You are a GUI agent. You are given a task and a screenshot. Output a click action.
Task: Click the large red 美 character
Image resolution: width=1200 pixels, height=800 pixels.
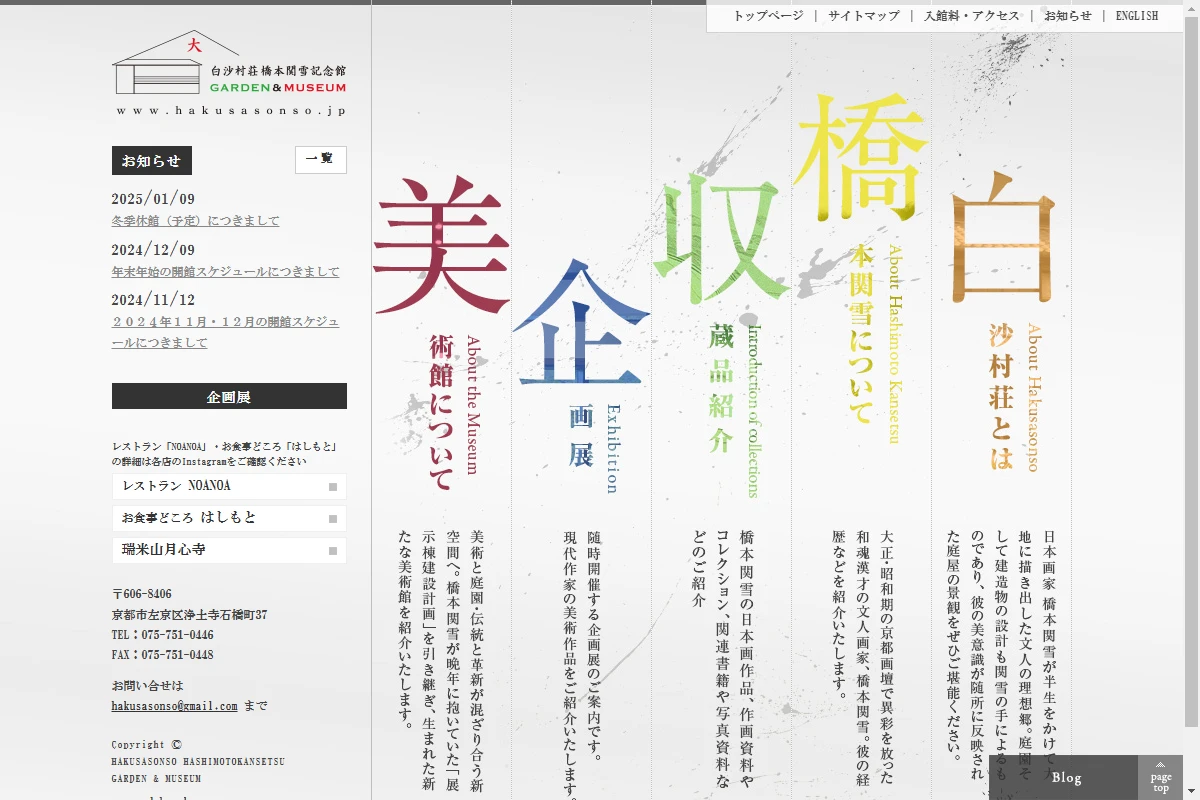coord(441,246)
